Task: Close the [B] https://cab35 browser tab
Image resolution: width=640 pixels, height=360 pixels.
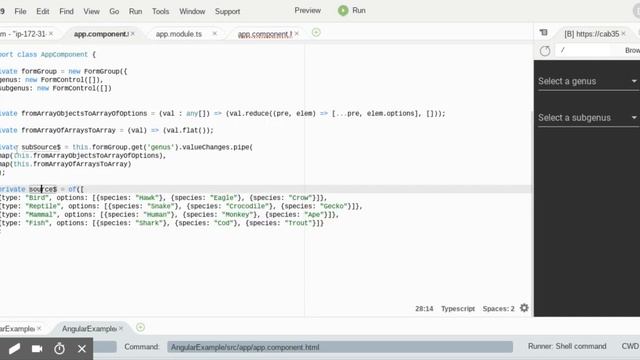Action: click(623, 34)
